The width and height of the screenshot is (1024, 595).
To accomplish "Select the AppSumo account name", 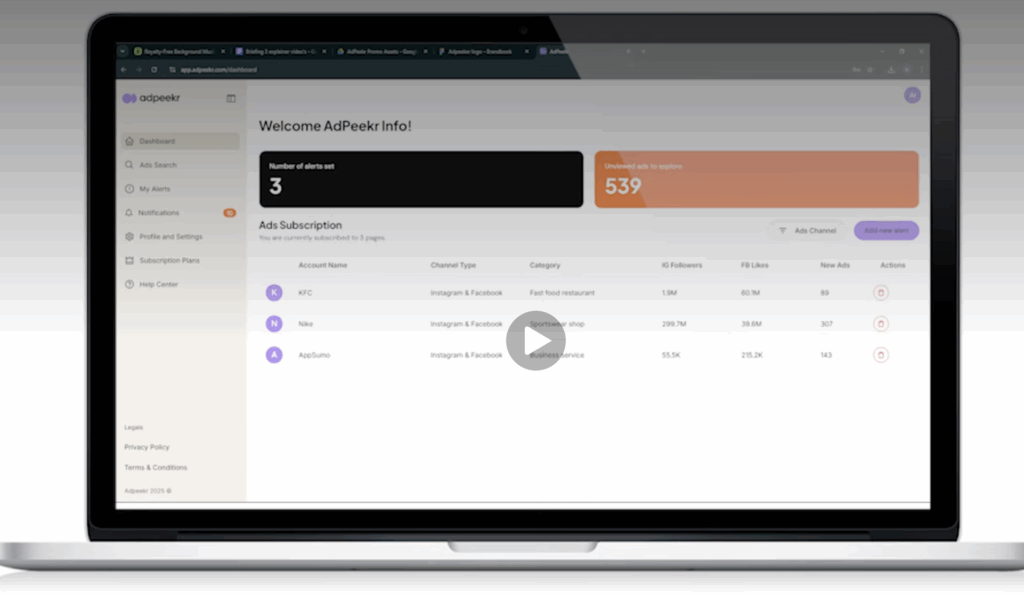I will coord(314,355).
